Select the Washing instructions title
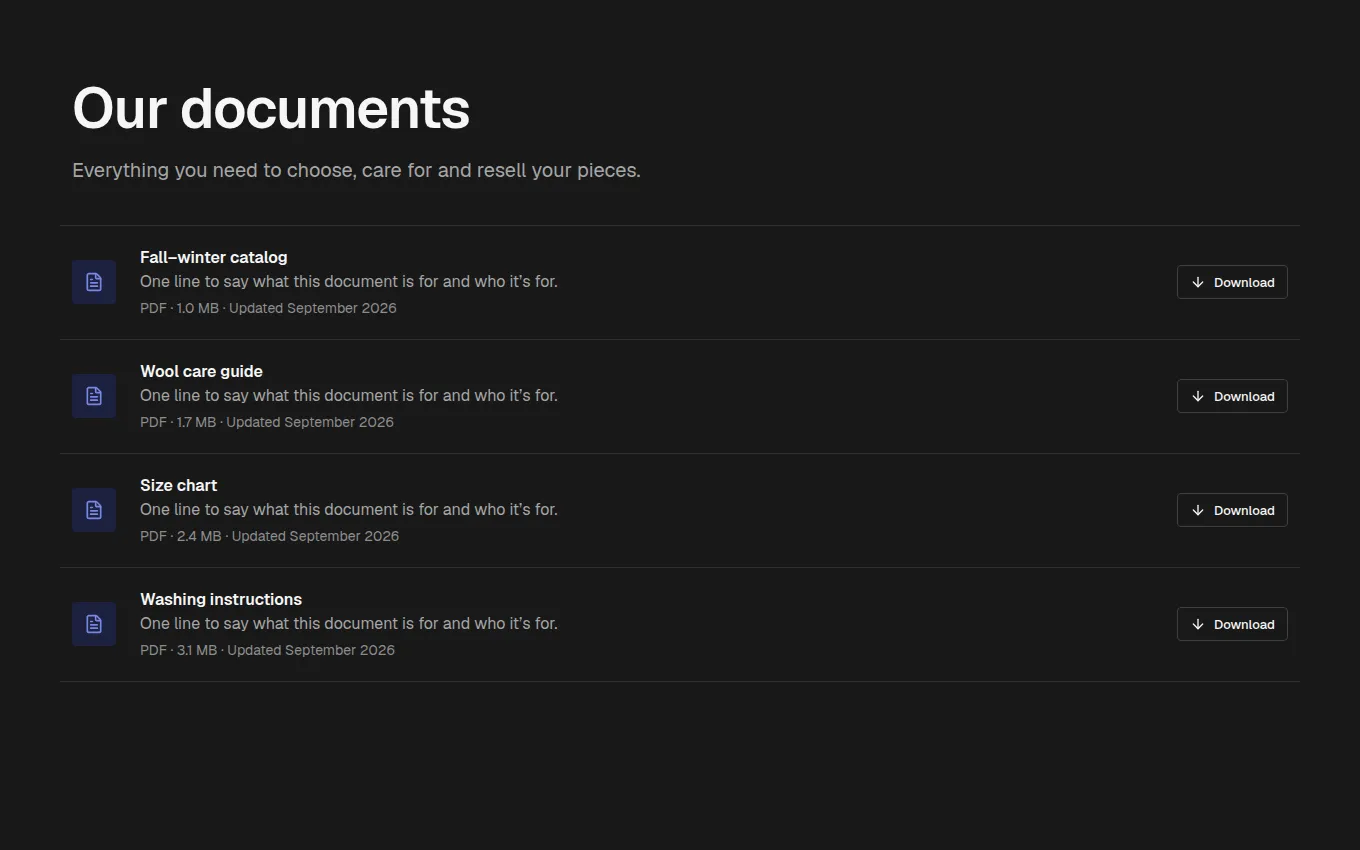The width and height of the screenshot is (1360, 850). (221, 599)
